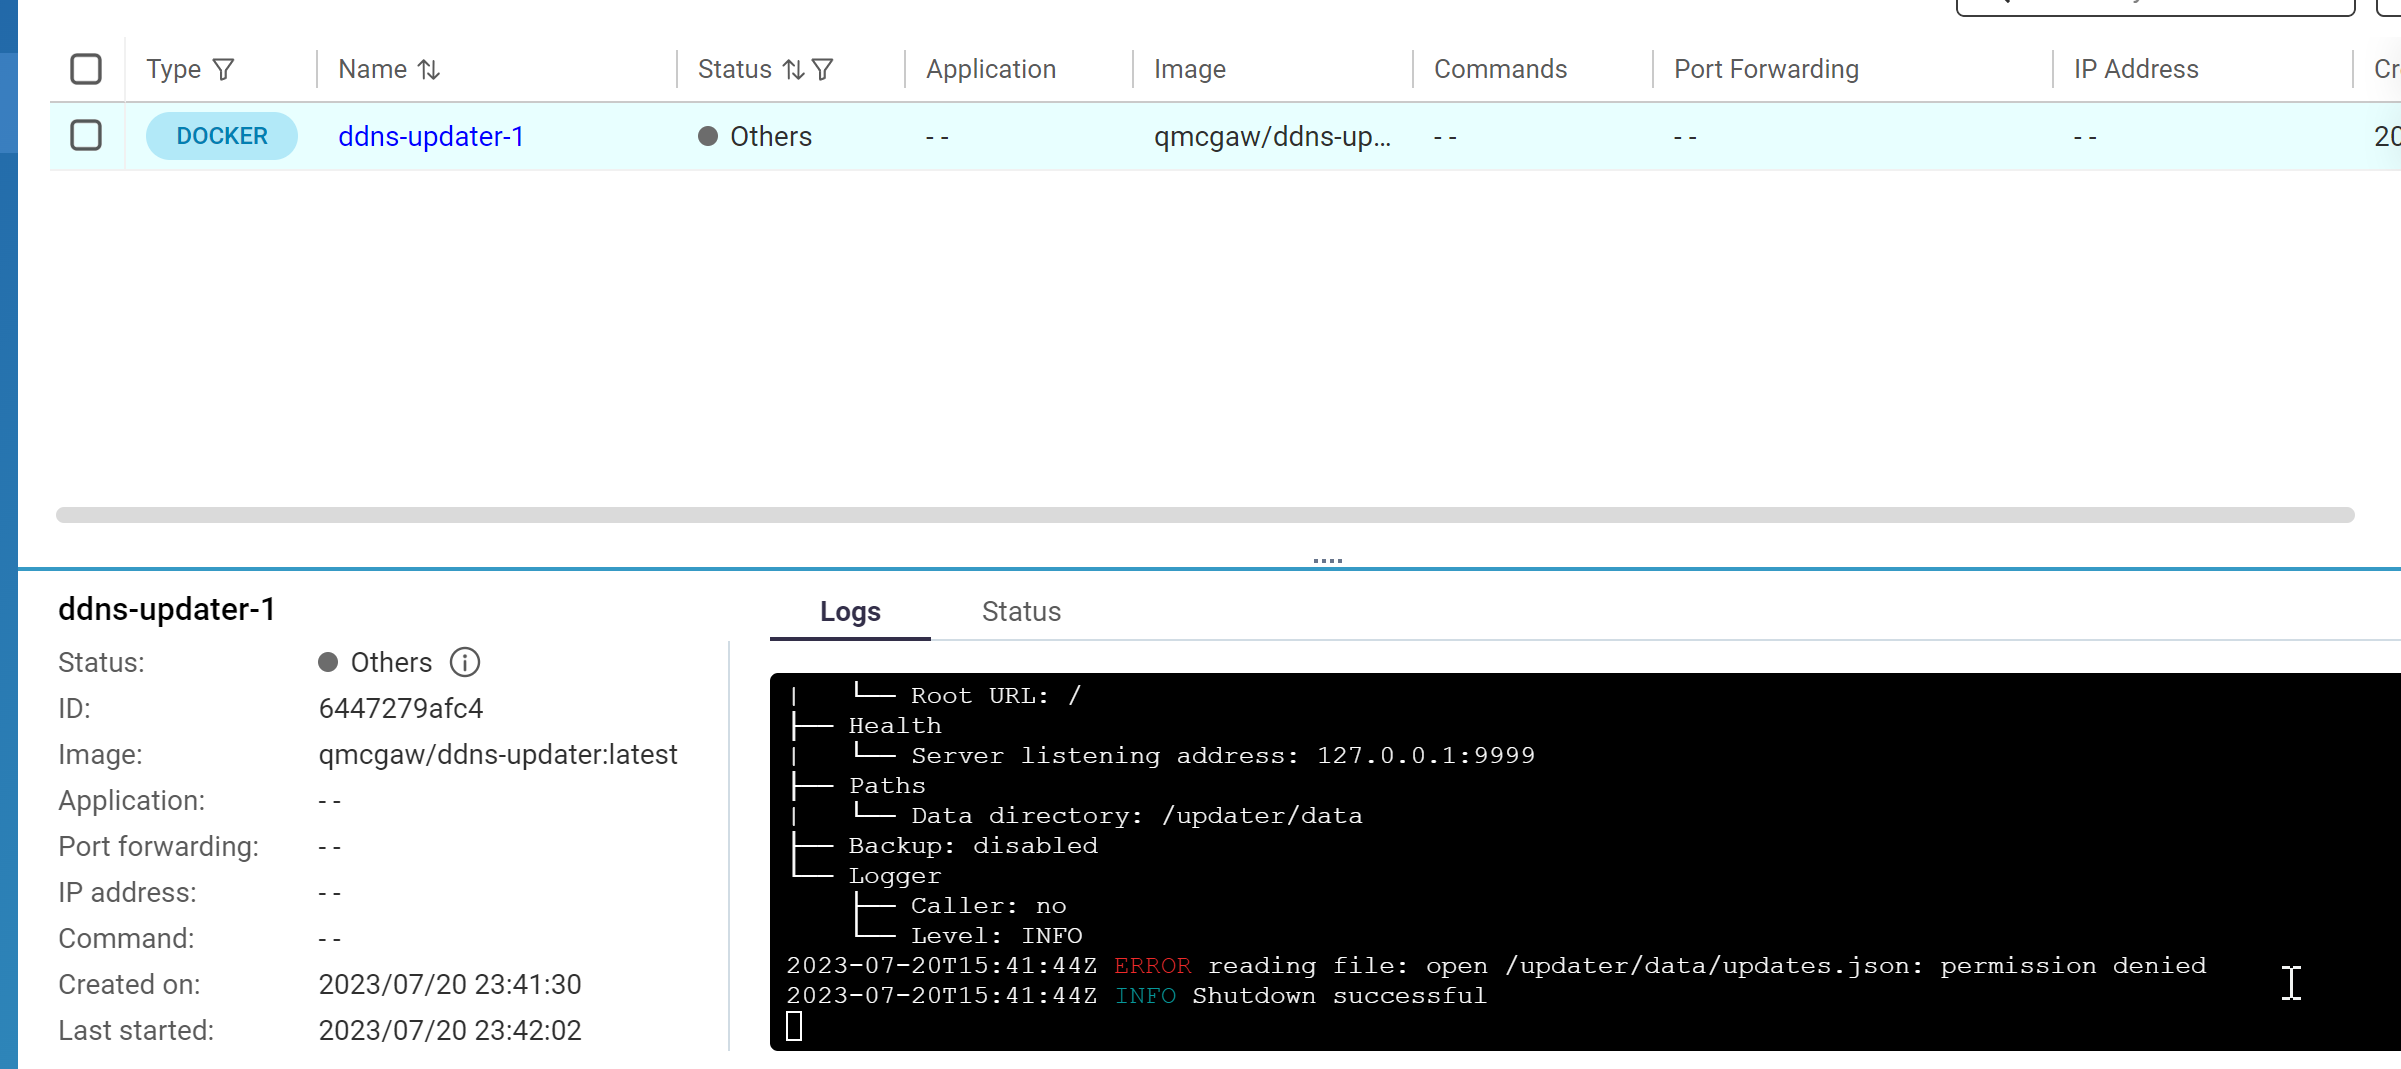
Task: Click the gray status dot beside Others
Action: 708,136
